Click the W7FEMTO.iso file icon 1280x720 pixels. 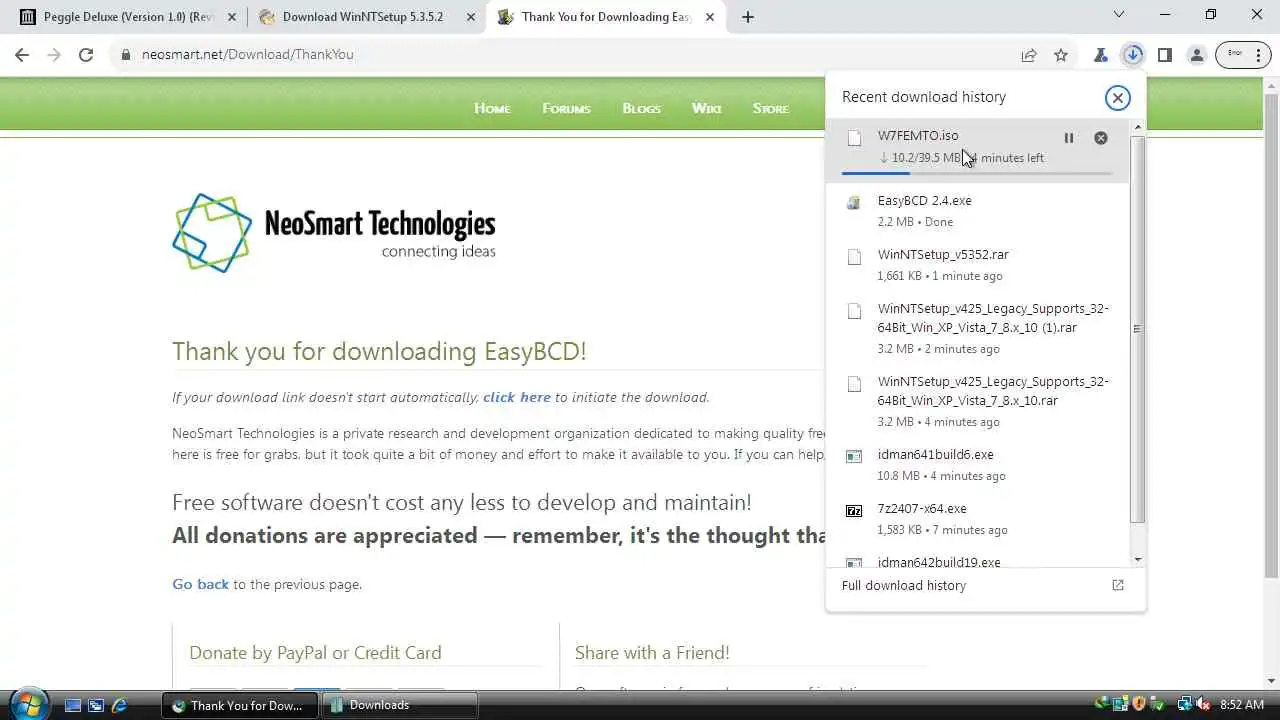pyautogui.click(x=854, y=138)
